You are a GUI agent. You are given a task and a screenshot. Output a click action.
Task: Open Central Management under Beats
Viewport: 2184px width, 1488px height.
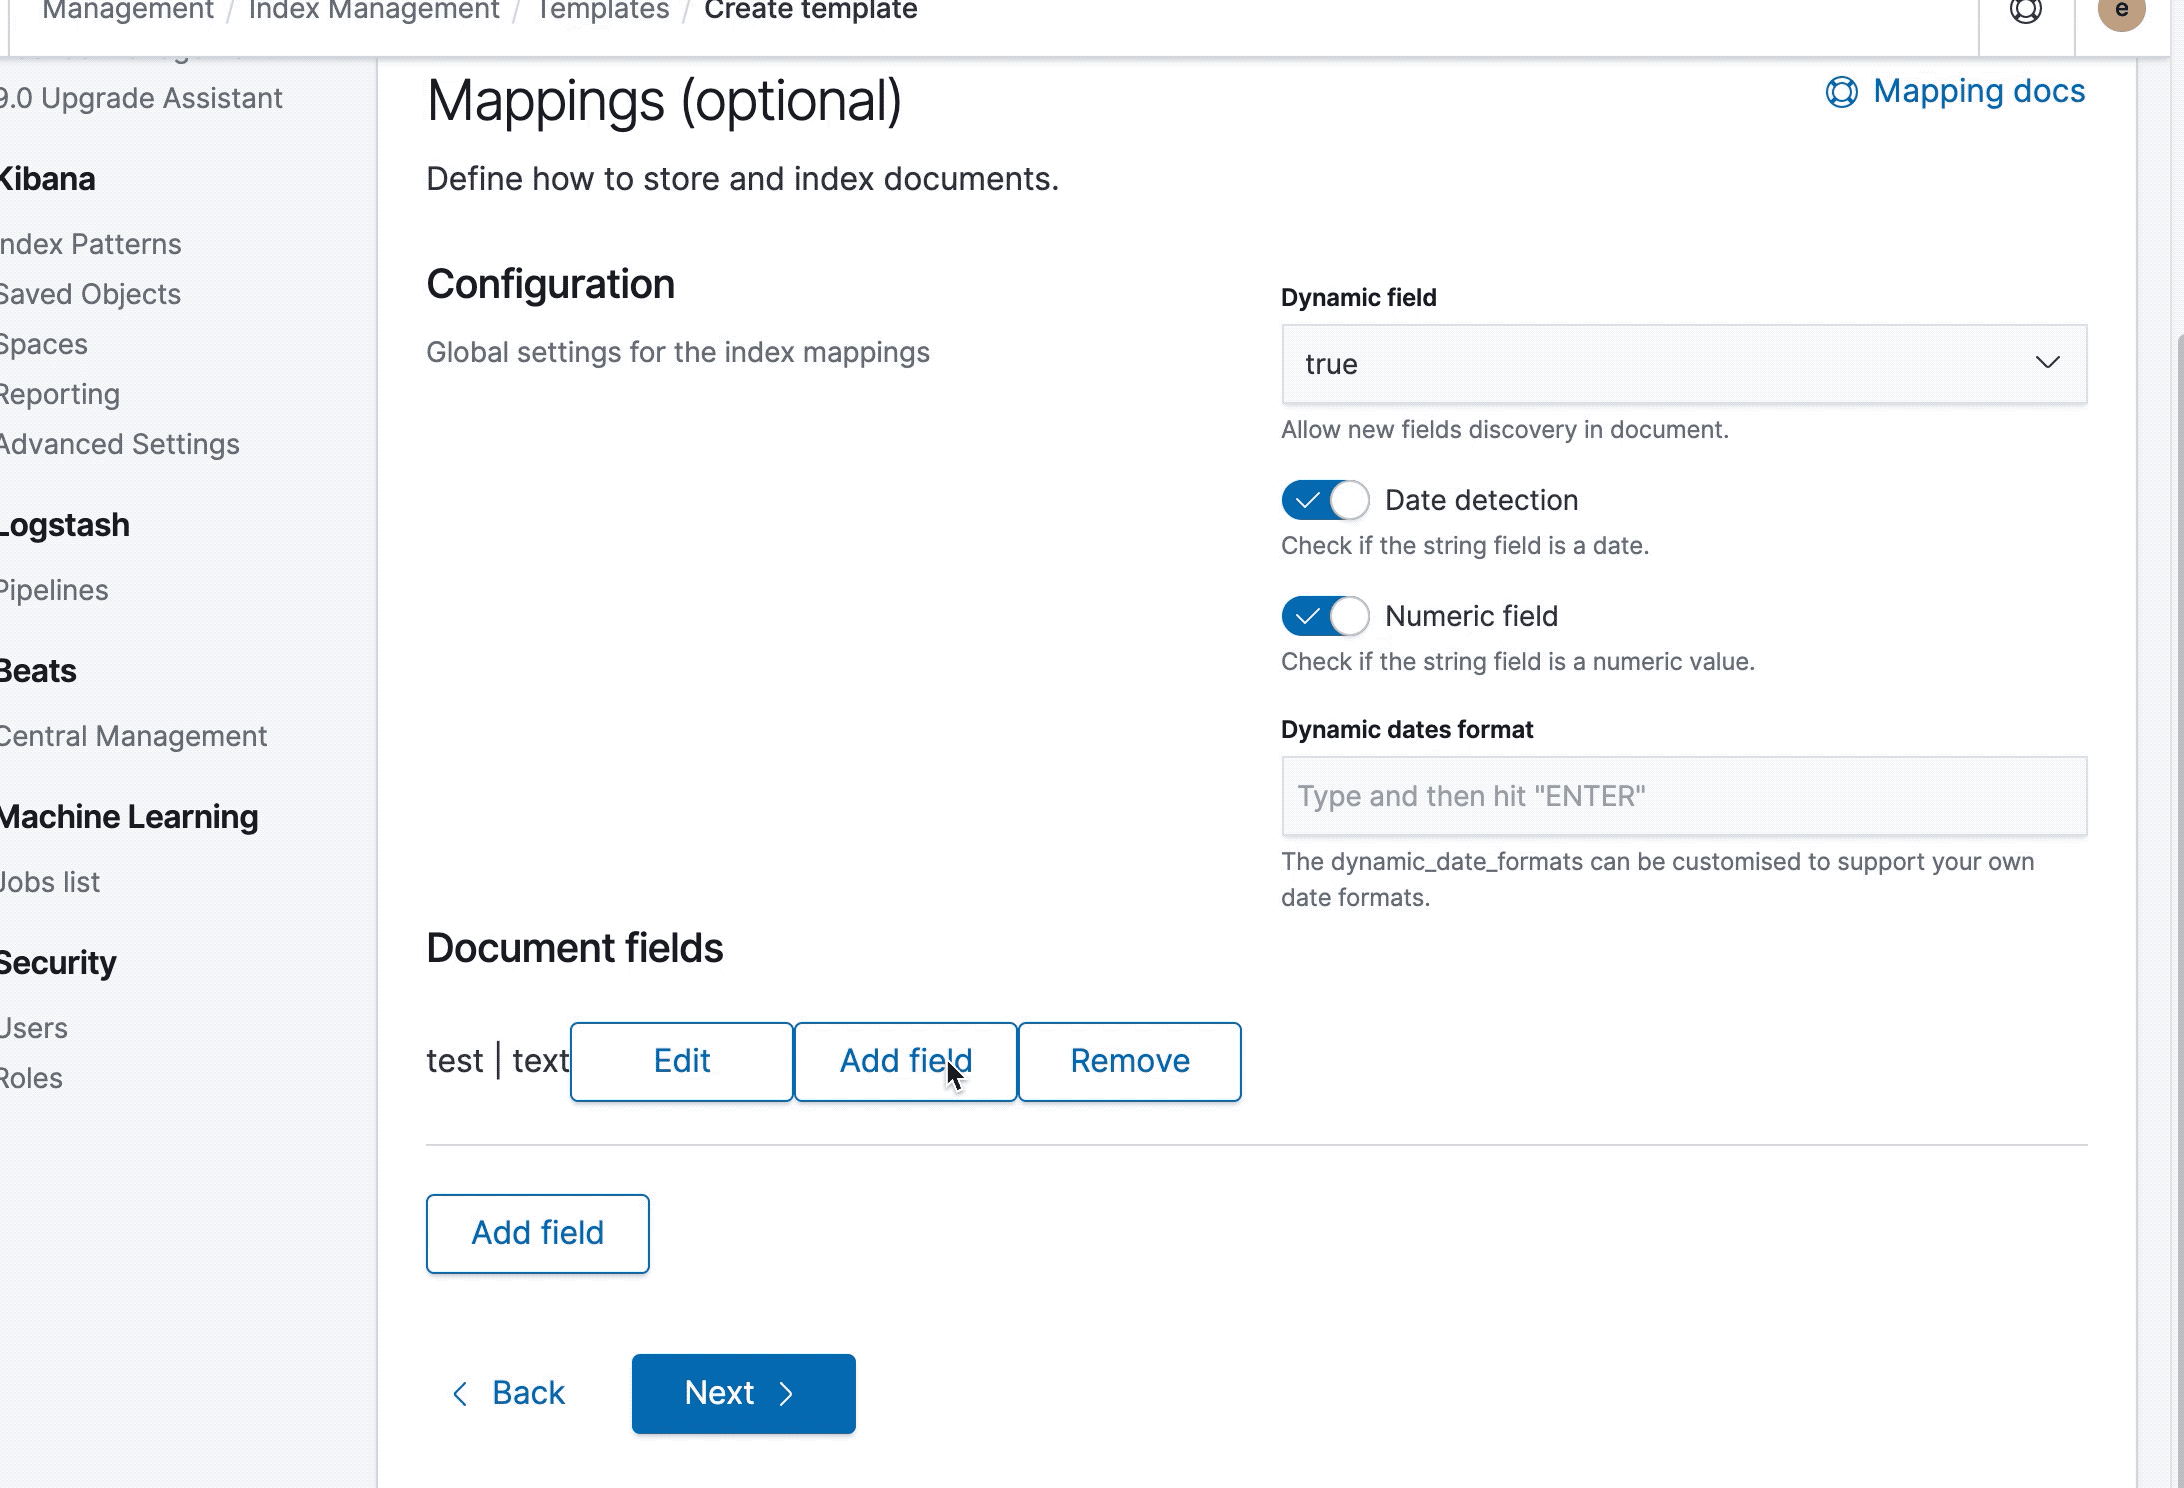click(133, 736)
